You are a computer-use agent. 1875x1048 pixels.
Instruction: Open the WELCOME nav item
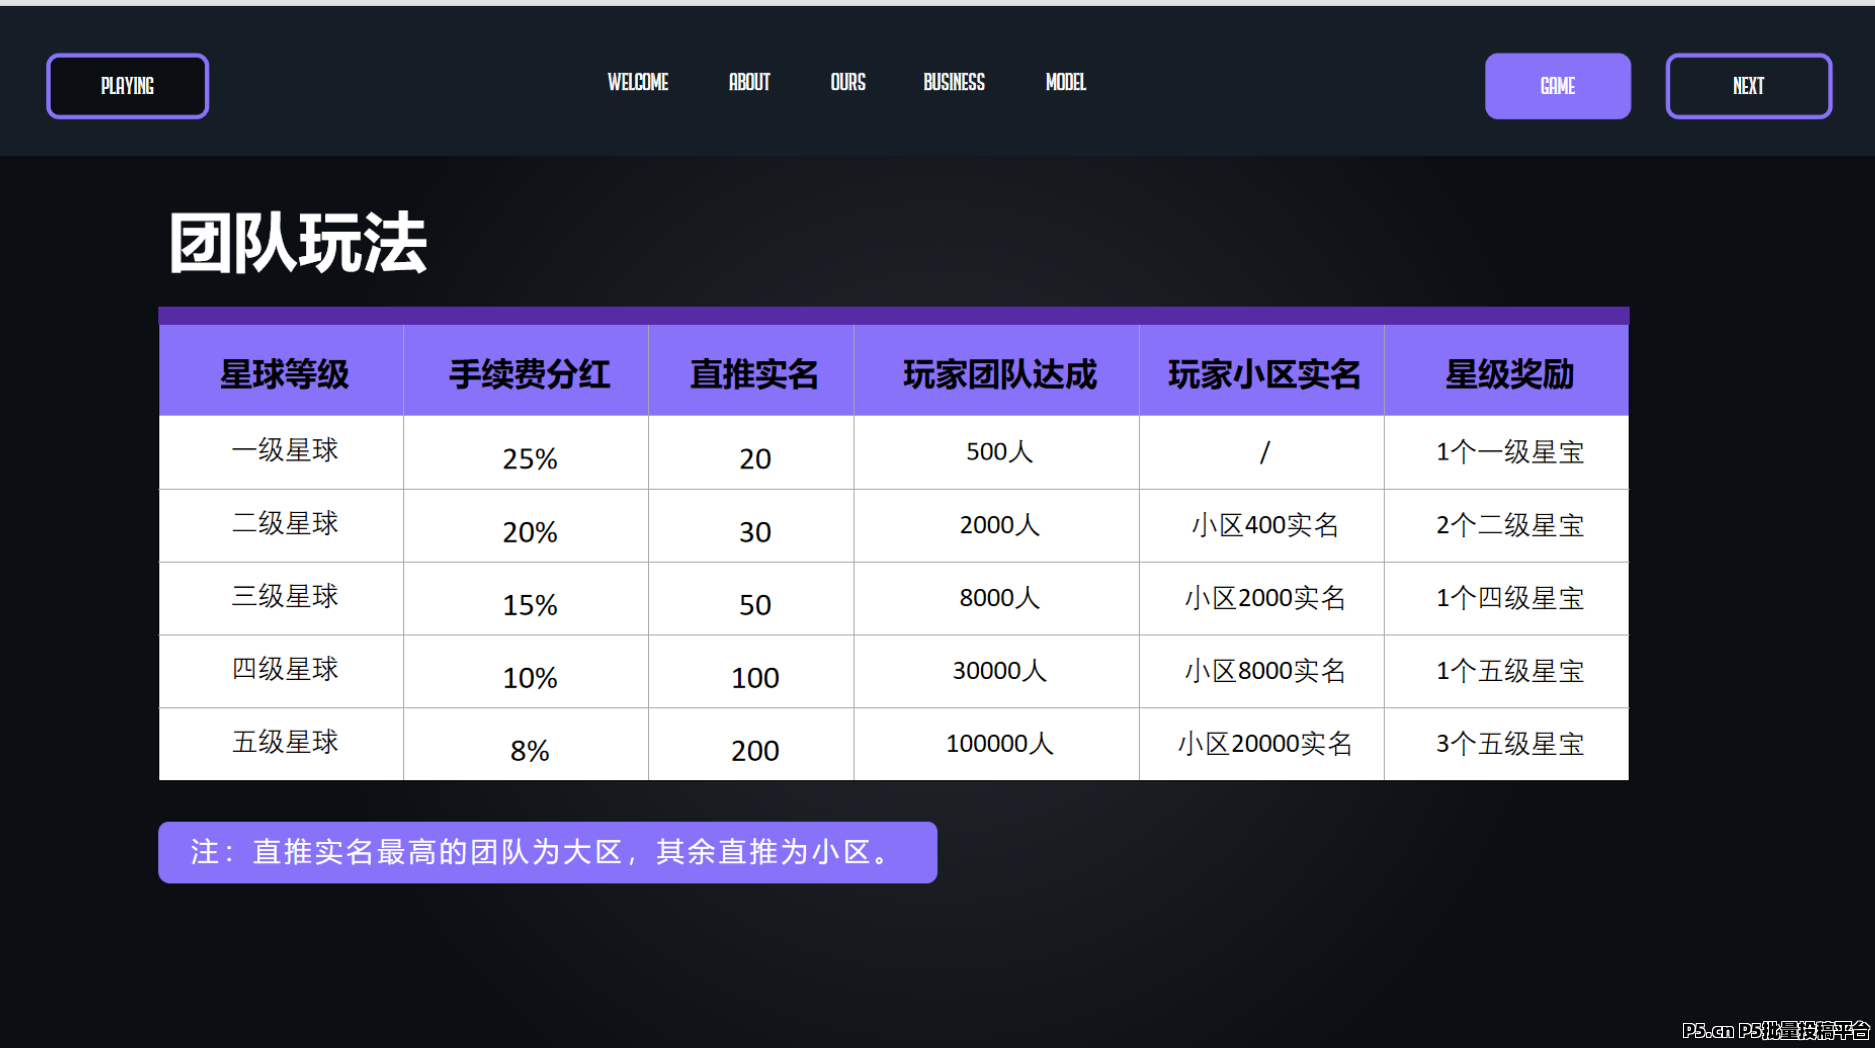pos(637,84)
